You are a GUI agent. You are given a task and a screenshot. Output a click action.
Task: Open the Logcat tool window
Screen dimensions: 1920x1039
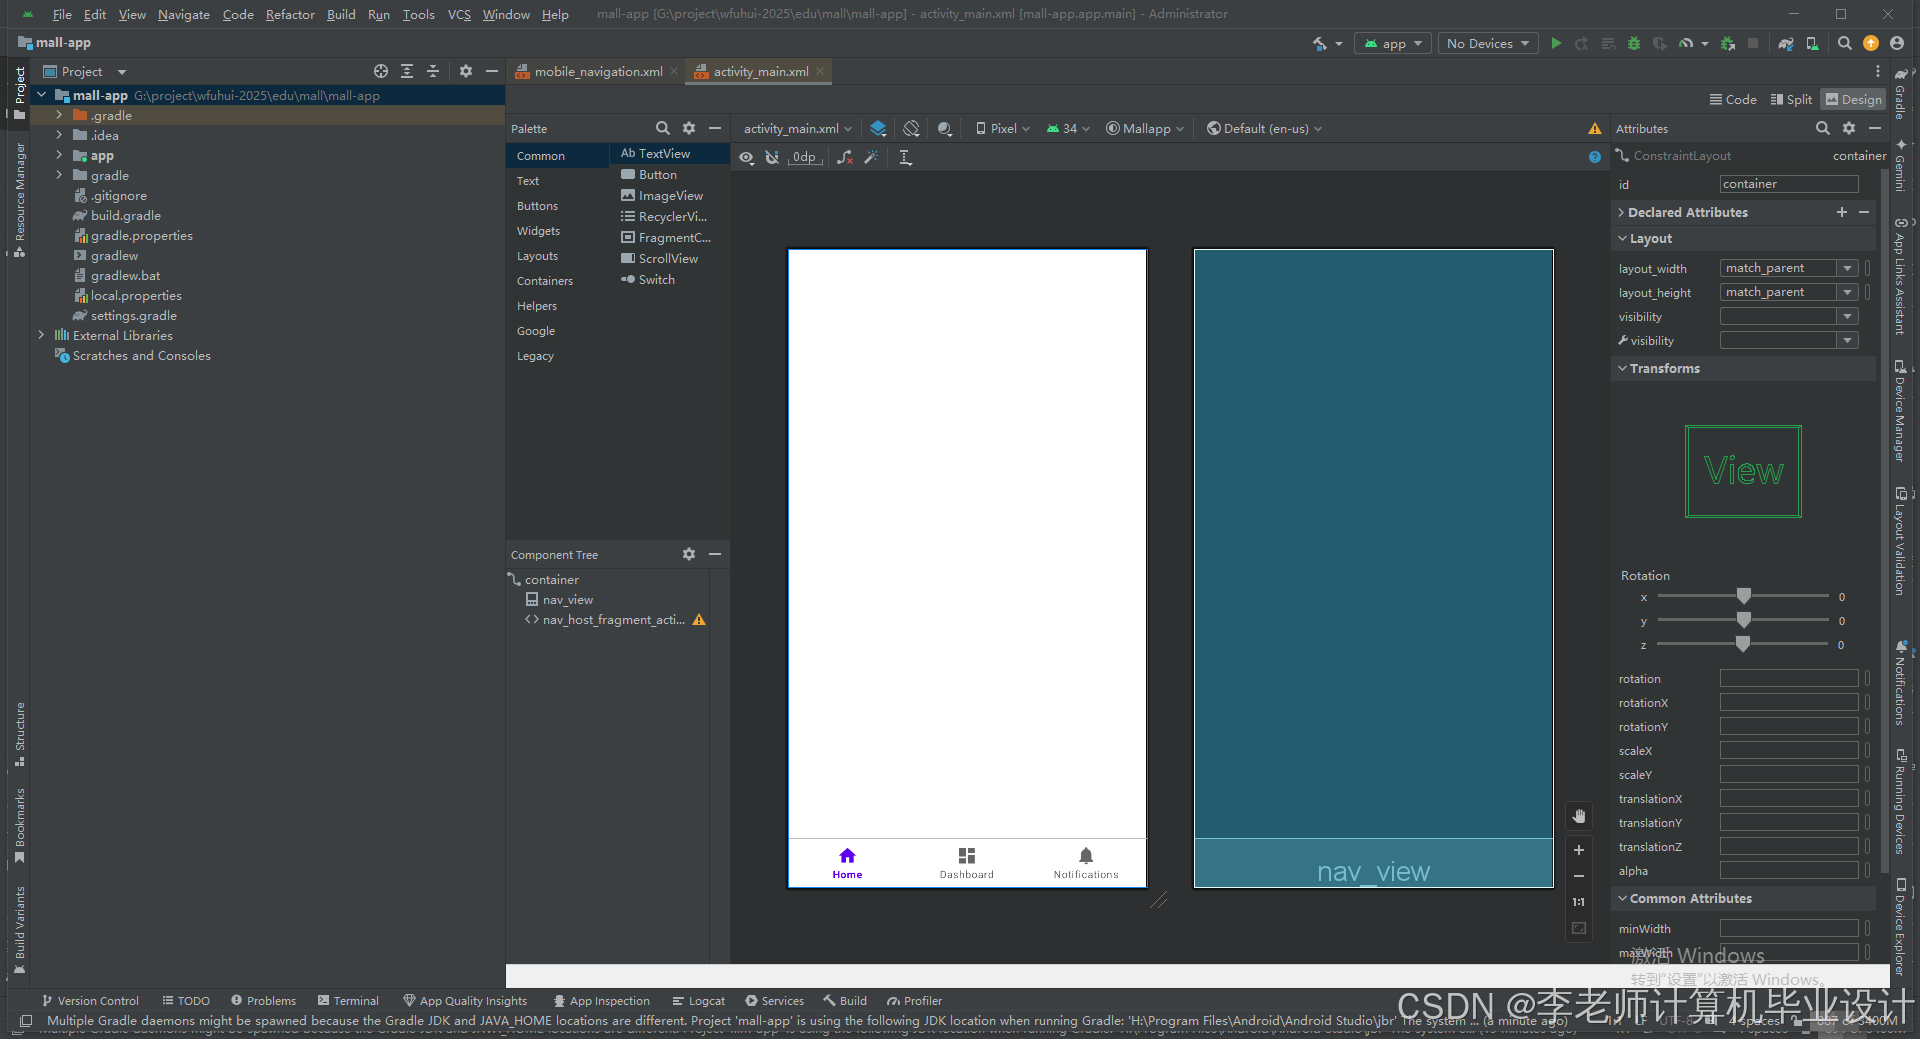(698, 1000)
